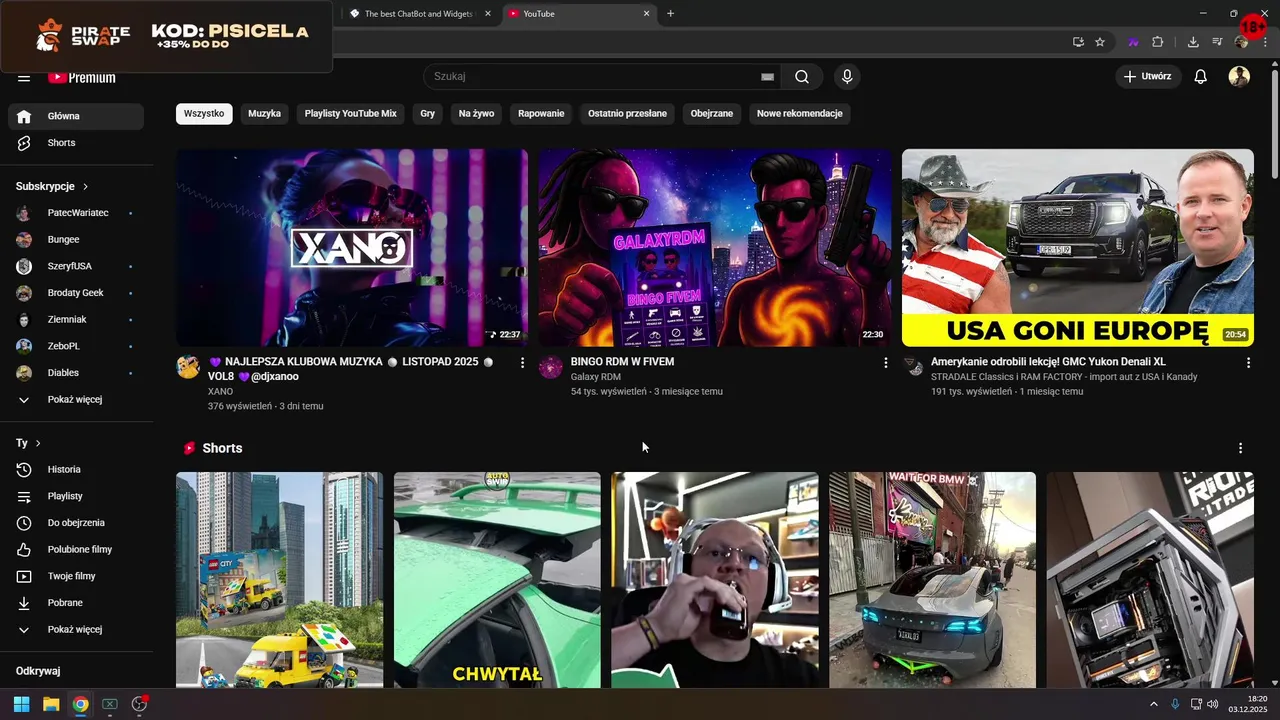Select the Gry filter chip
Screen dimensions: 1280x720
click(x=428, y=113)
